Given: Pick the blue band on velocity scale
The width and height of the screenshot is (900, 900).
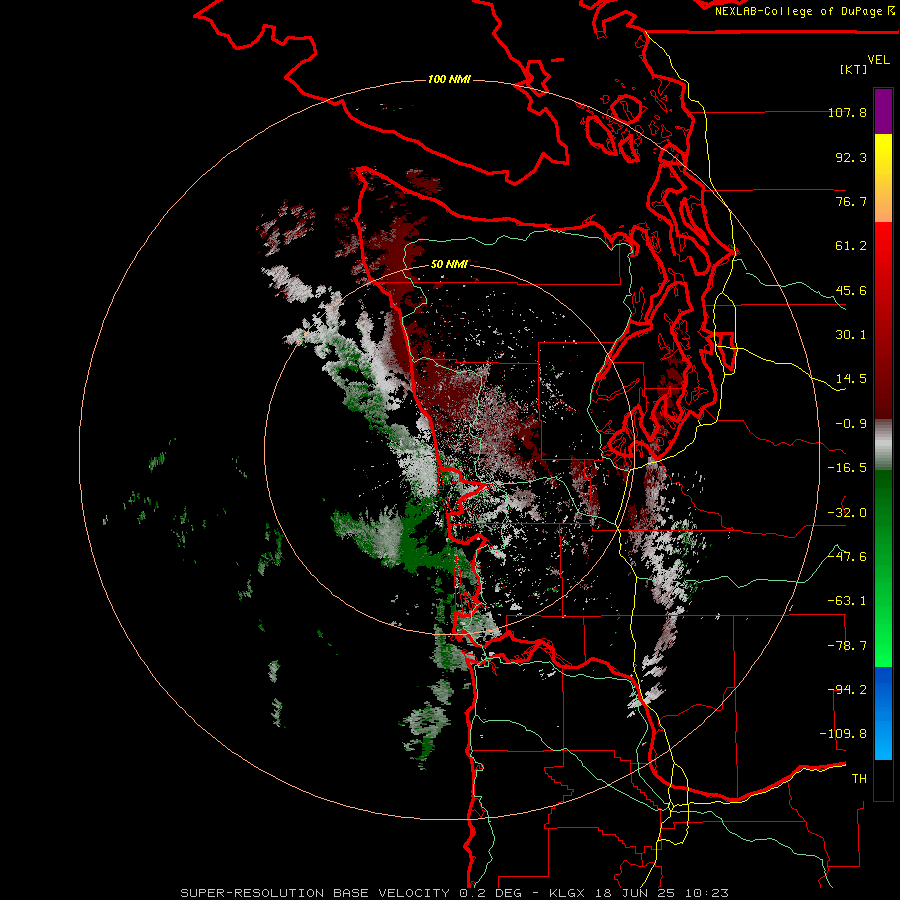Looking at the screenshot, I should click(x=883, y=713).
